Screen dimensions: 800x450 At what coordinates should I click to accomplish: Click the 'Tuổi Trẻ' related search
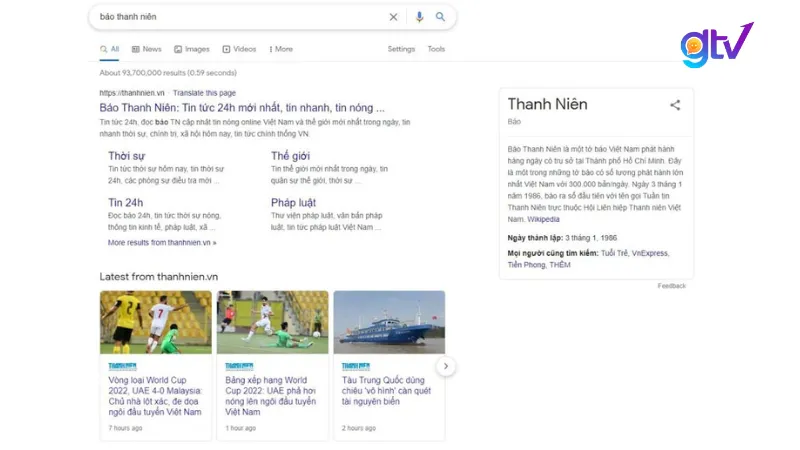coord(614,253)
